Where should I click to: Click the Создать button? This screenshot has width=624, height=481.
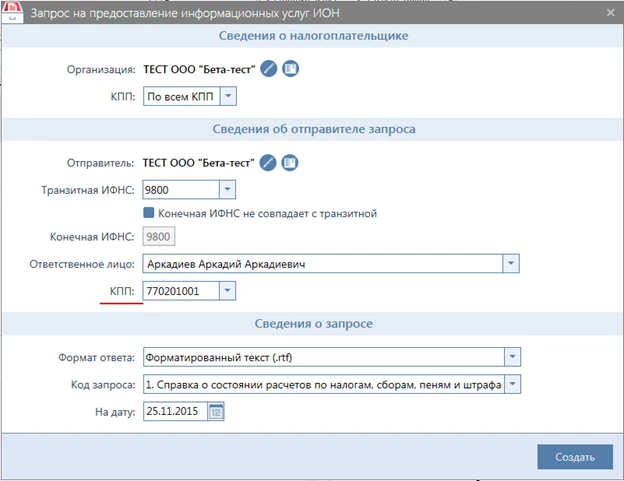coord(575,457)
